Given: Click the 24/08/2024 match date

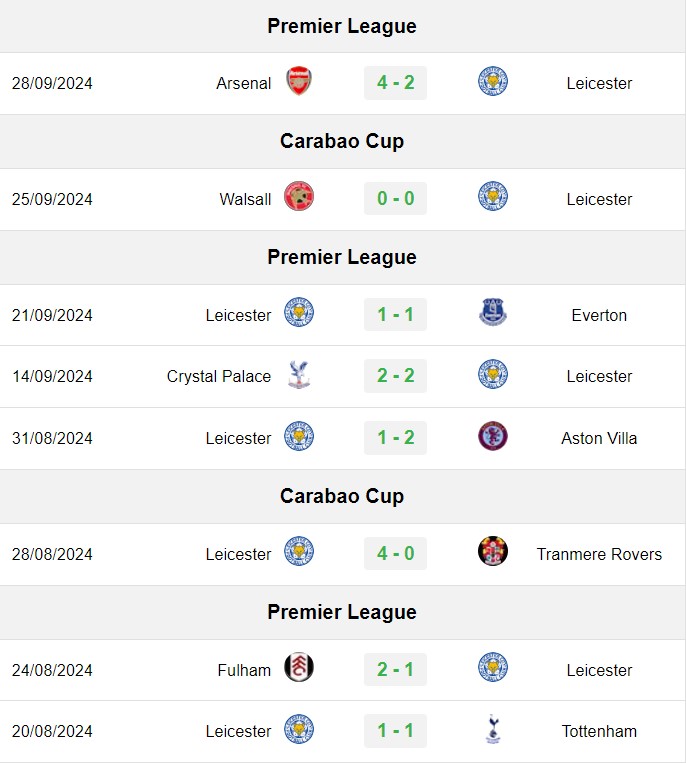Looking at the screenshot, I should point(52,670).
